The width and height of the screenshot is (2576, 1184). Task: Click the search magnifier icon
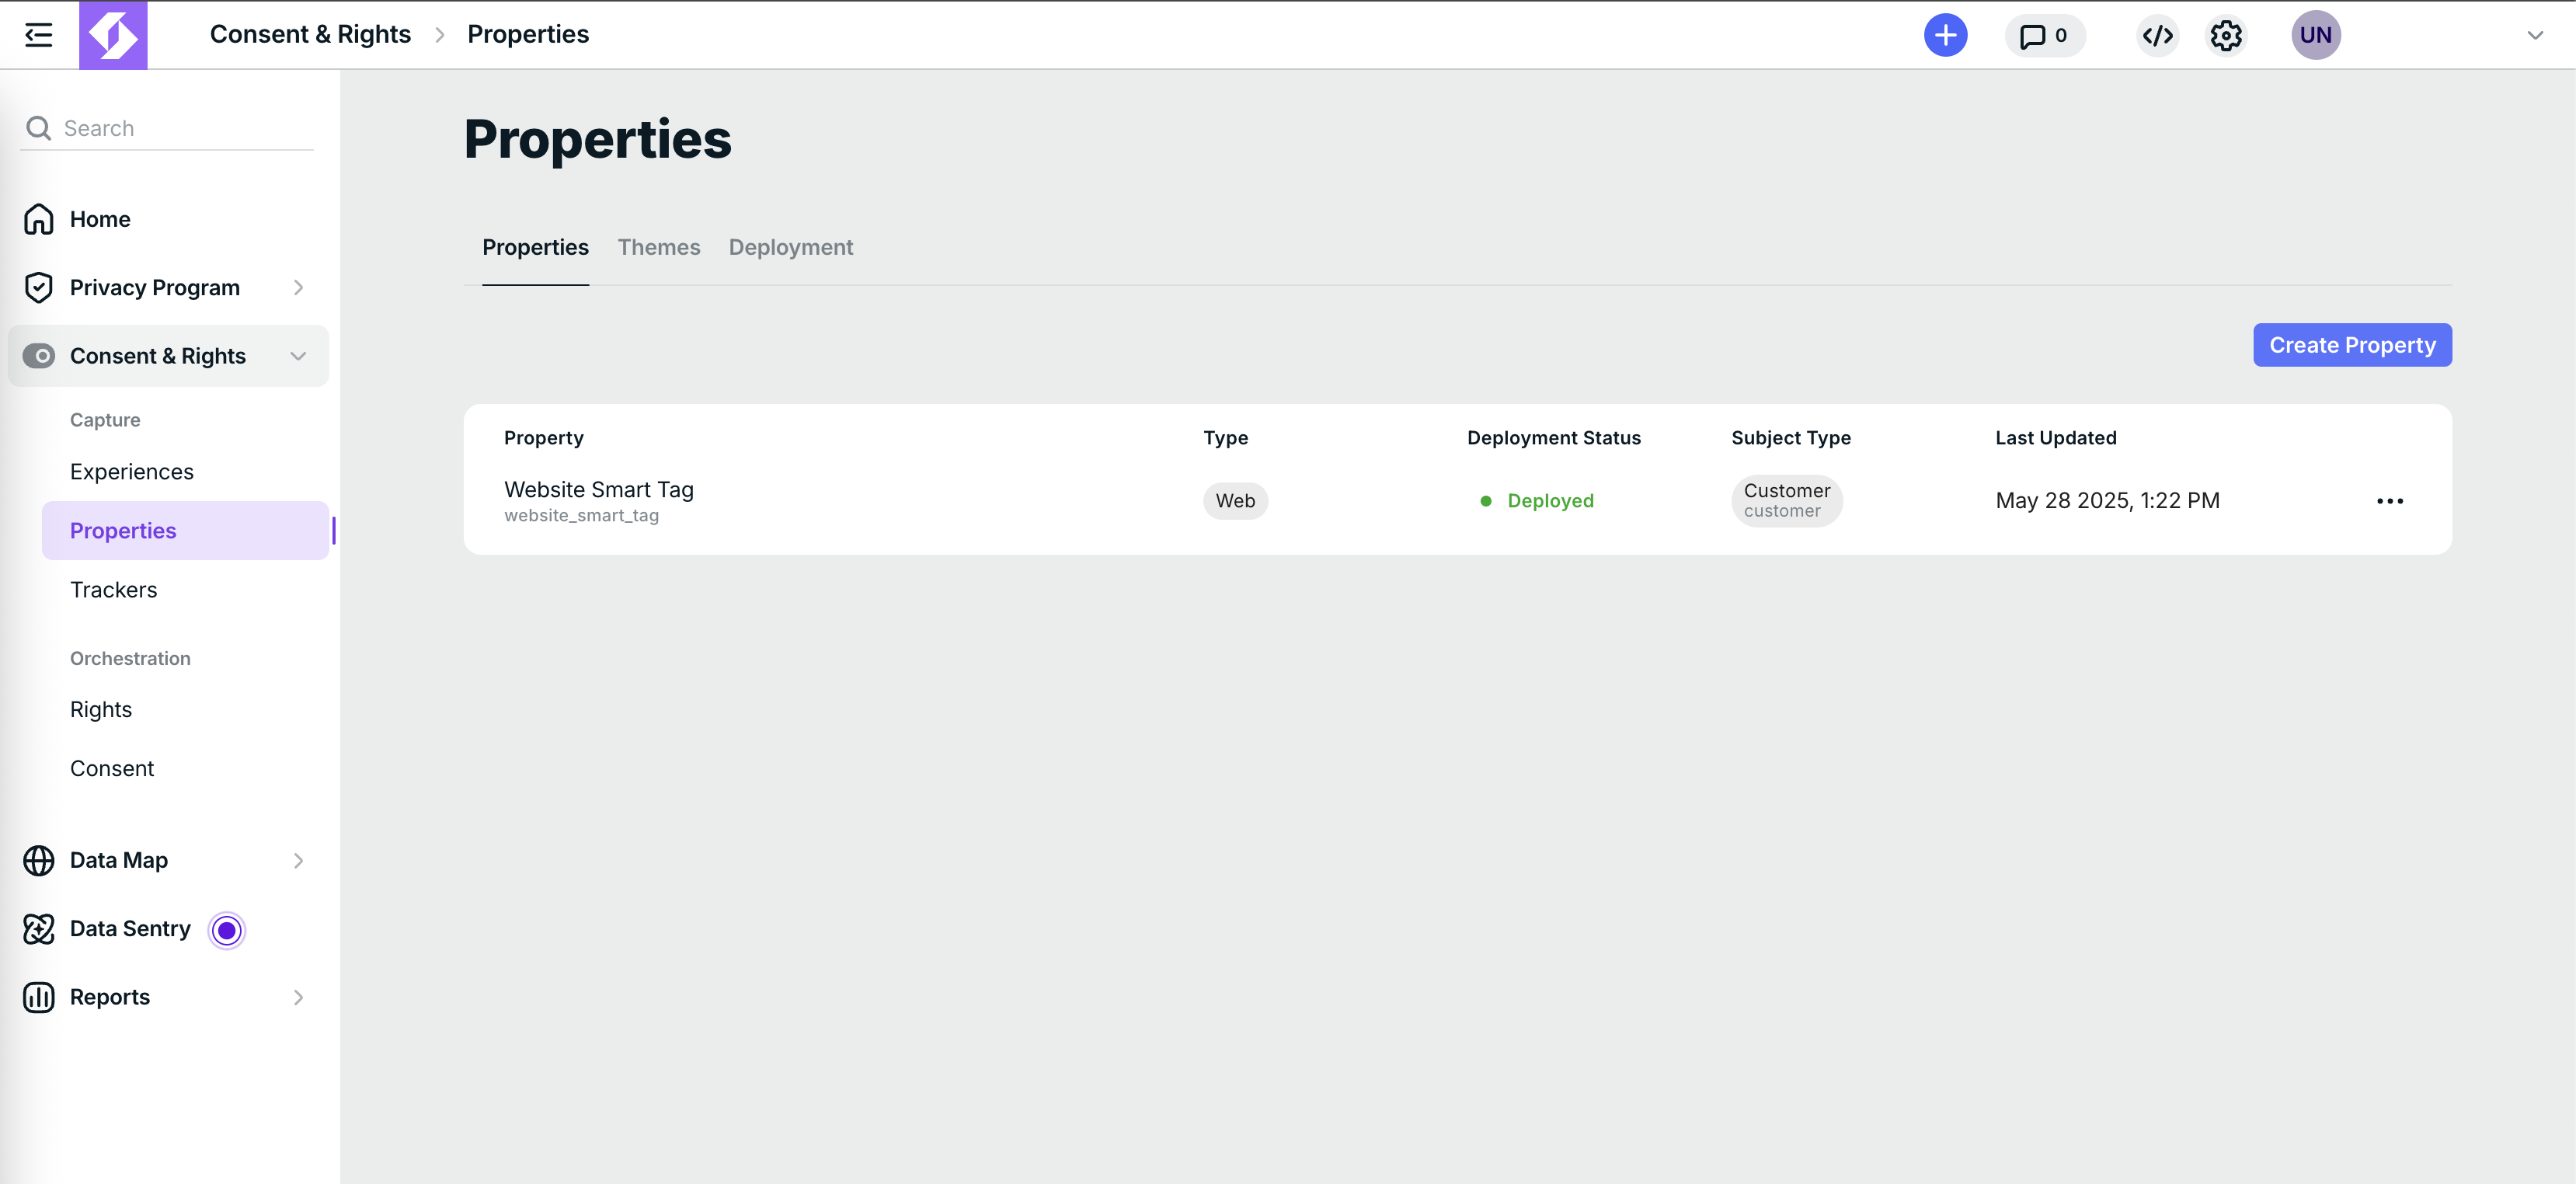click(39, 128)
